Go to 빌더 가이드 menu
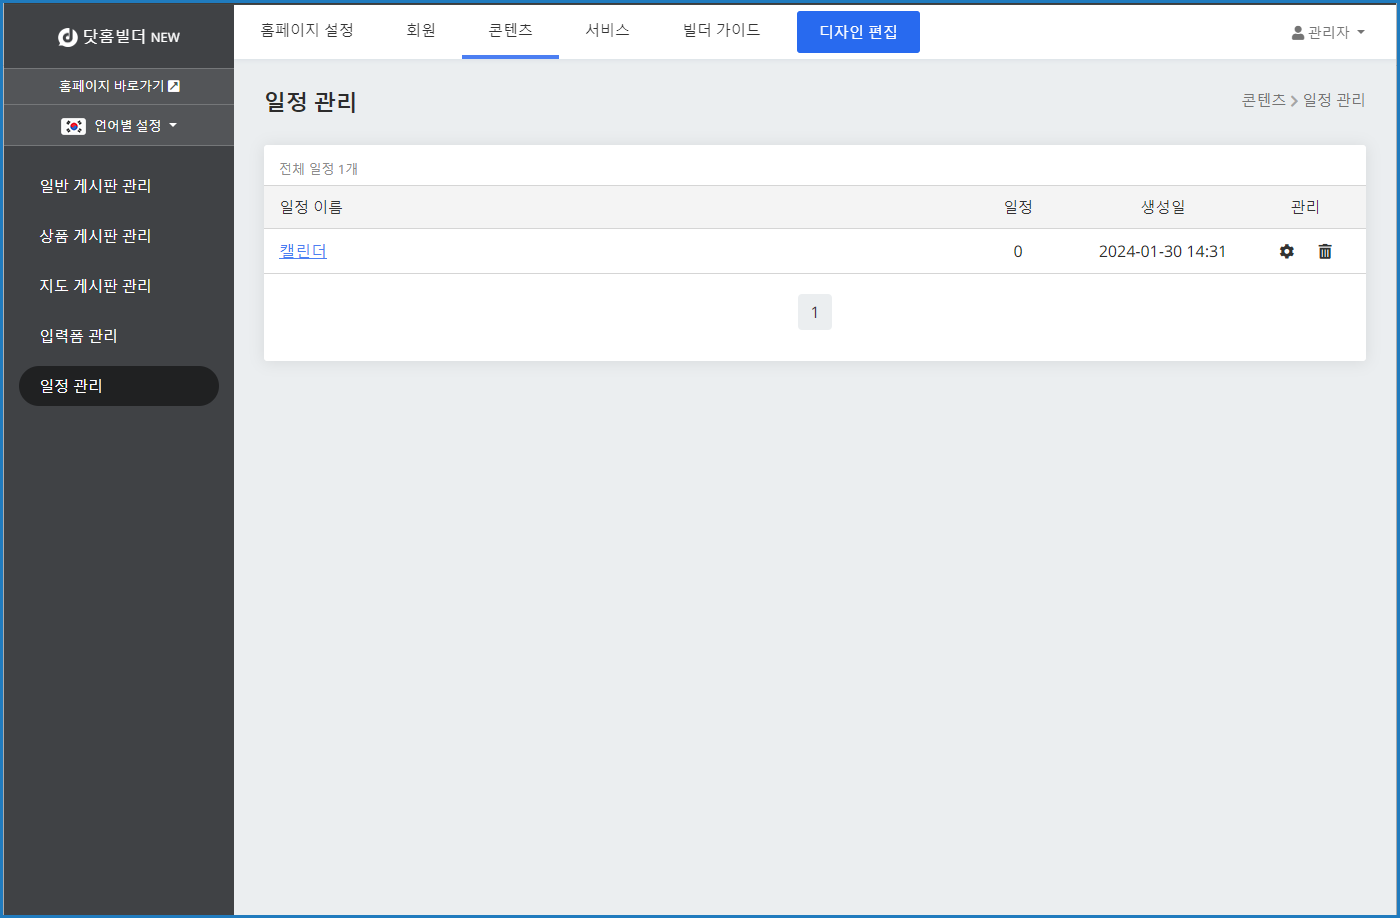The height and width of the screenshot is (918, 1400). pos(721,30)
